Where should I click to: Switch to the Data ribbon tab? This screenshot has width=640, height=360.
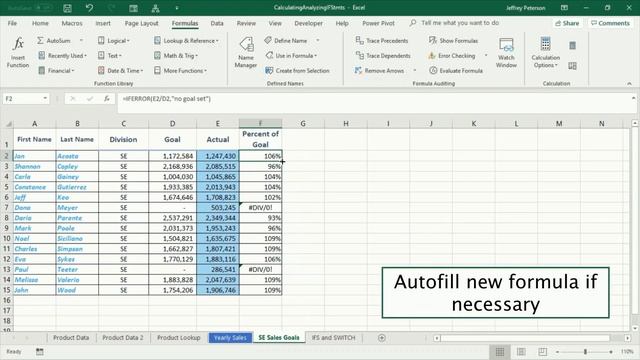(217, 23)
